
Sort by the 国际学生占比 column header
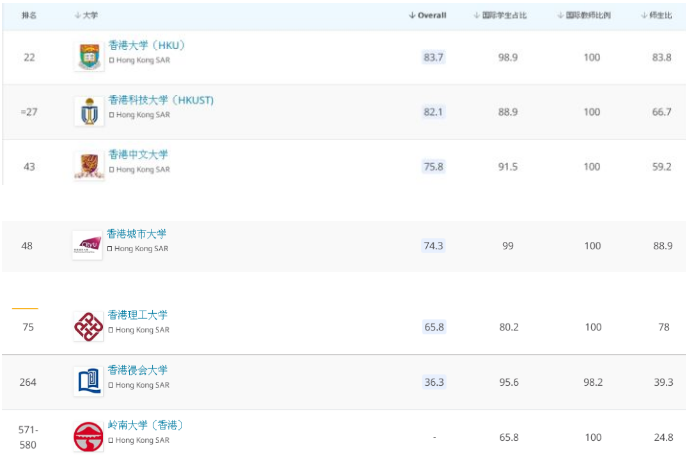click(506, 15)
